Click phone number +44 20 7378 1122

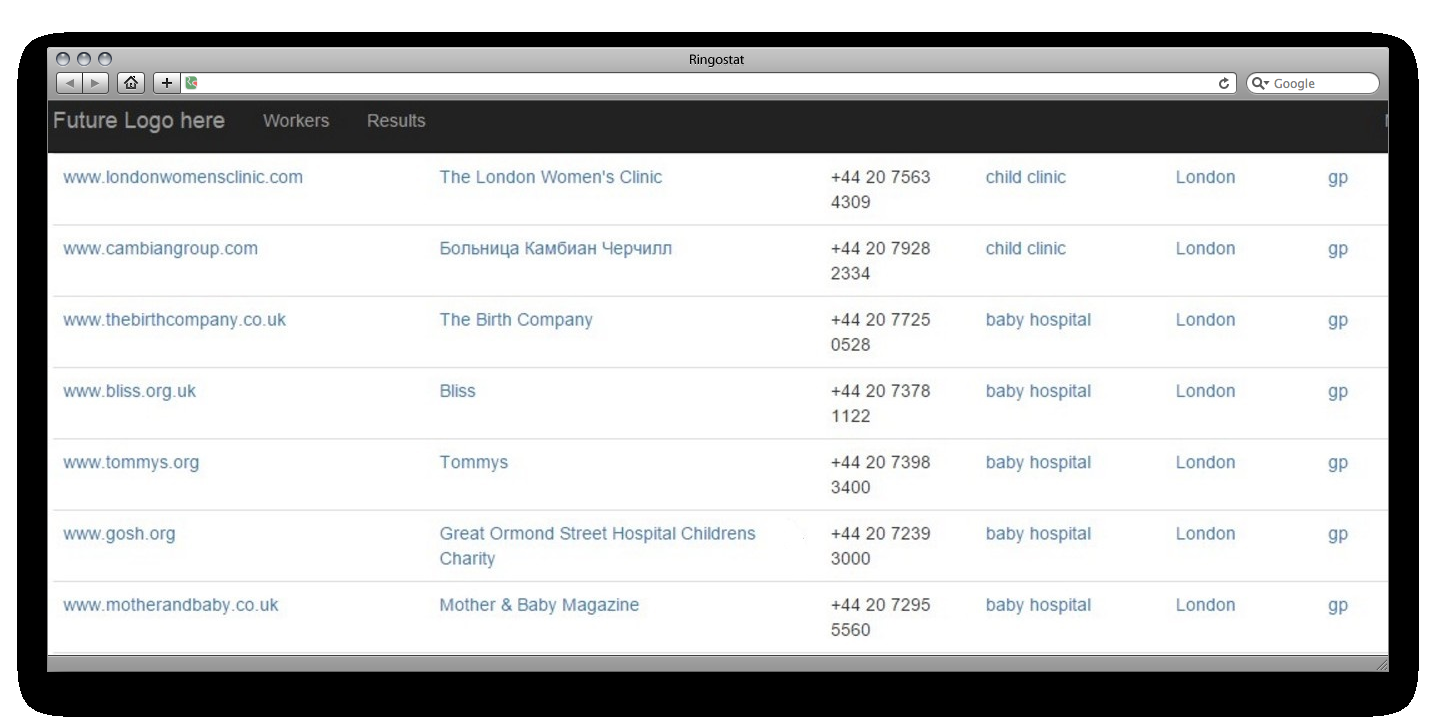pos(880,403)
